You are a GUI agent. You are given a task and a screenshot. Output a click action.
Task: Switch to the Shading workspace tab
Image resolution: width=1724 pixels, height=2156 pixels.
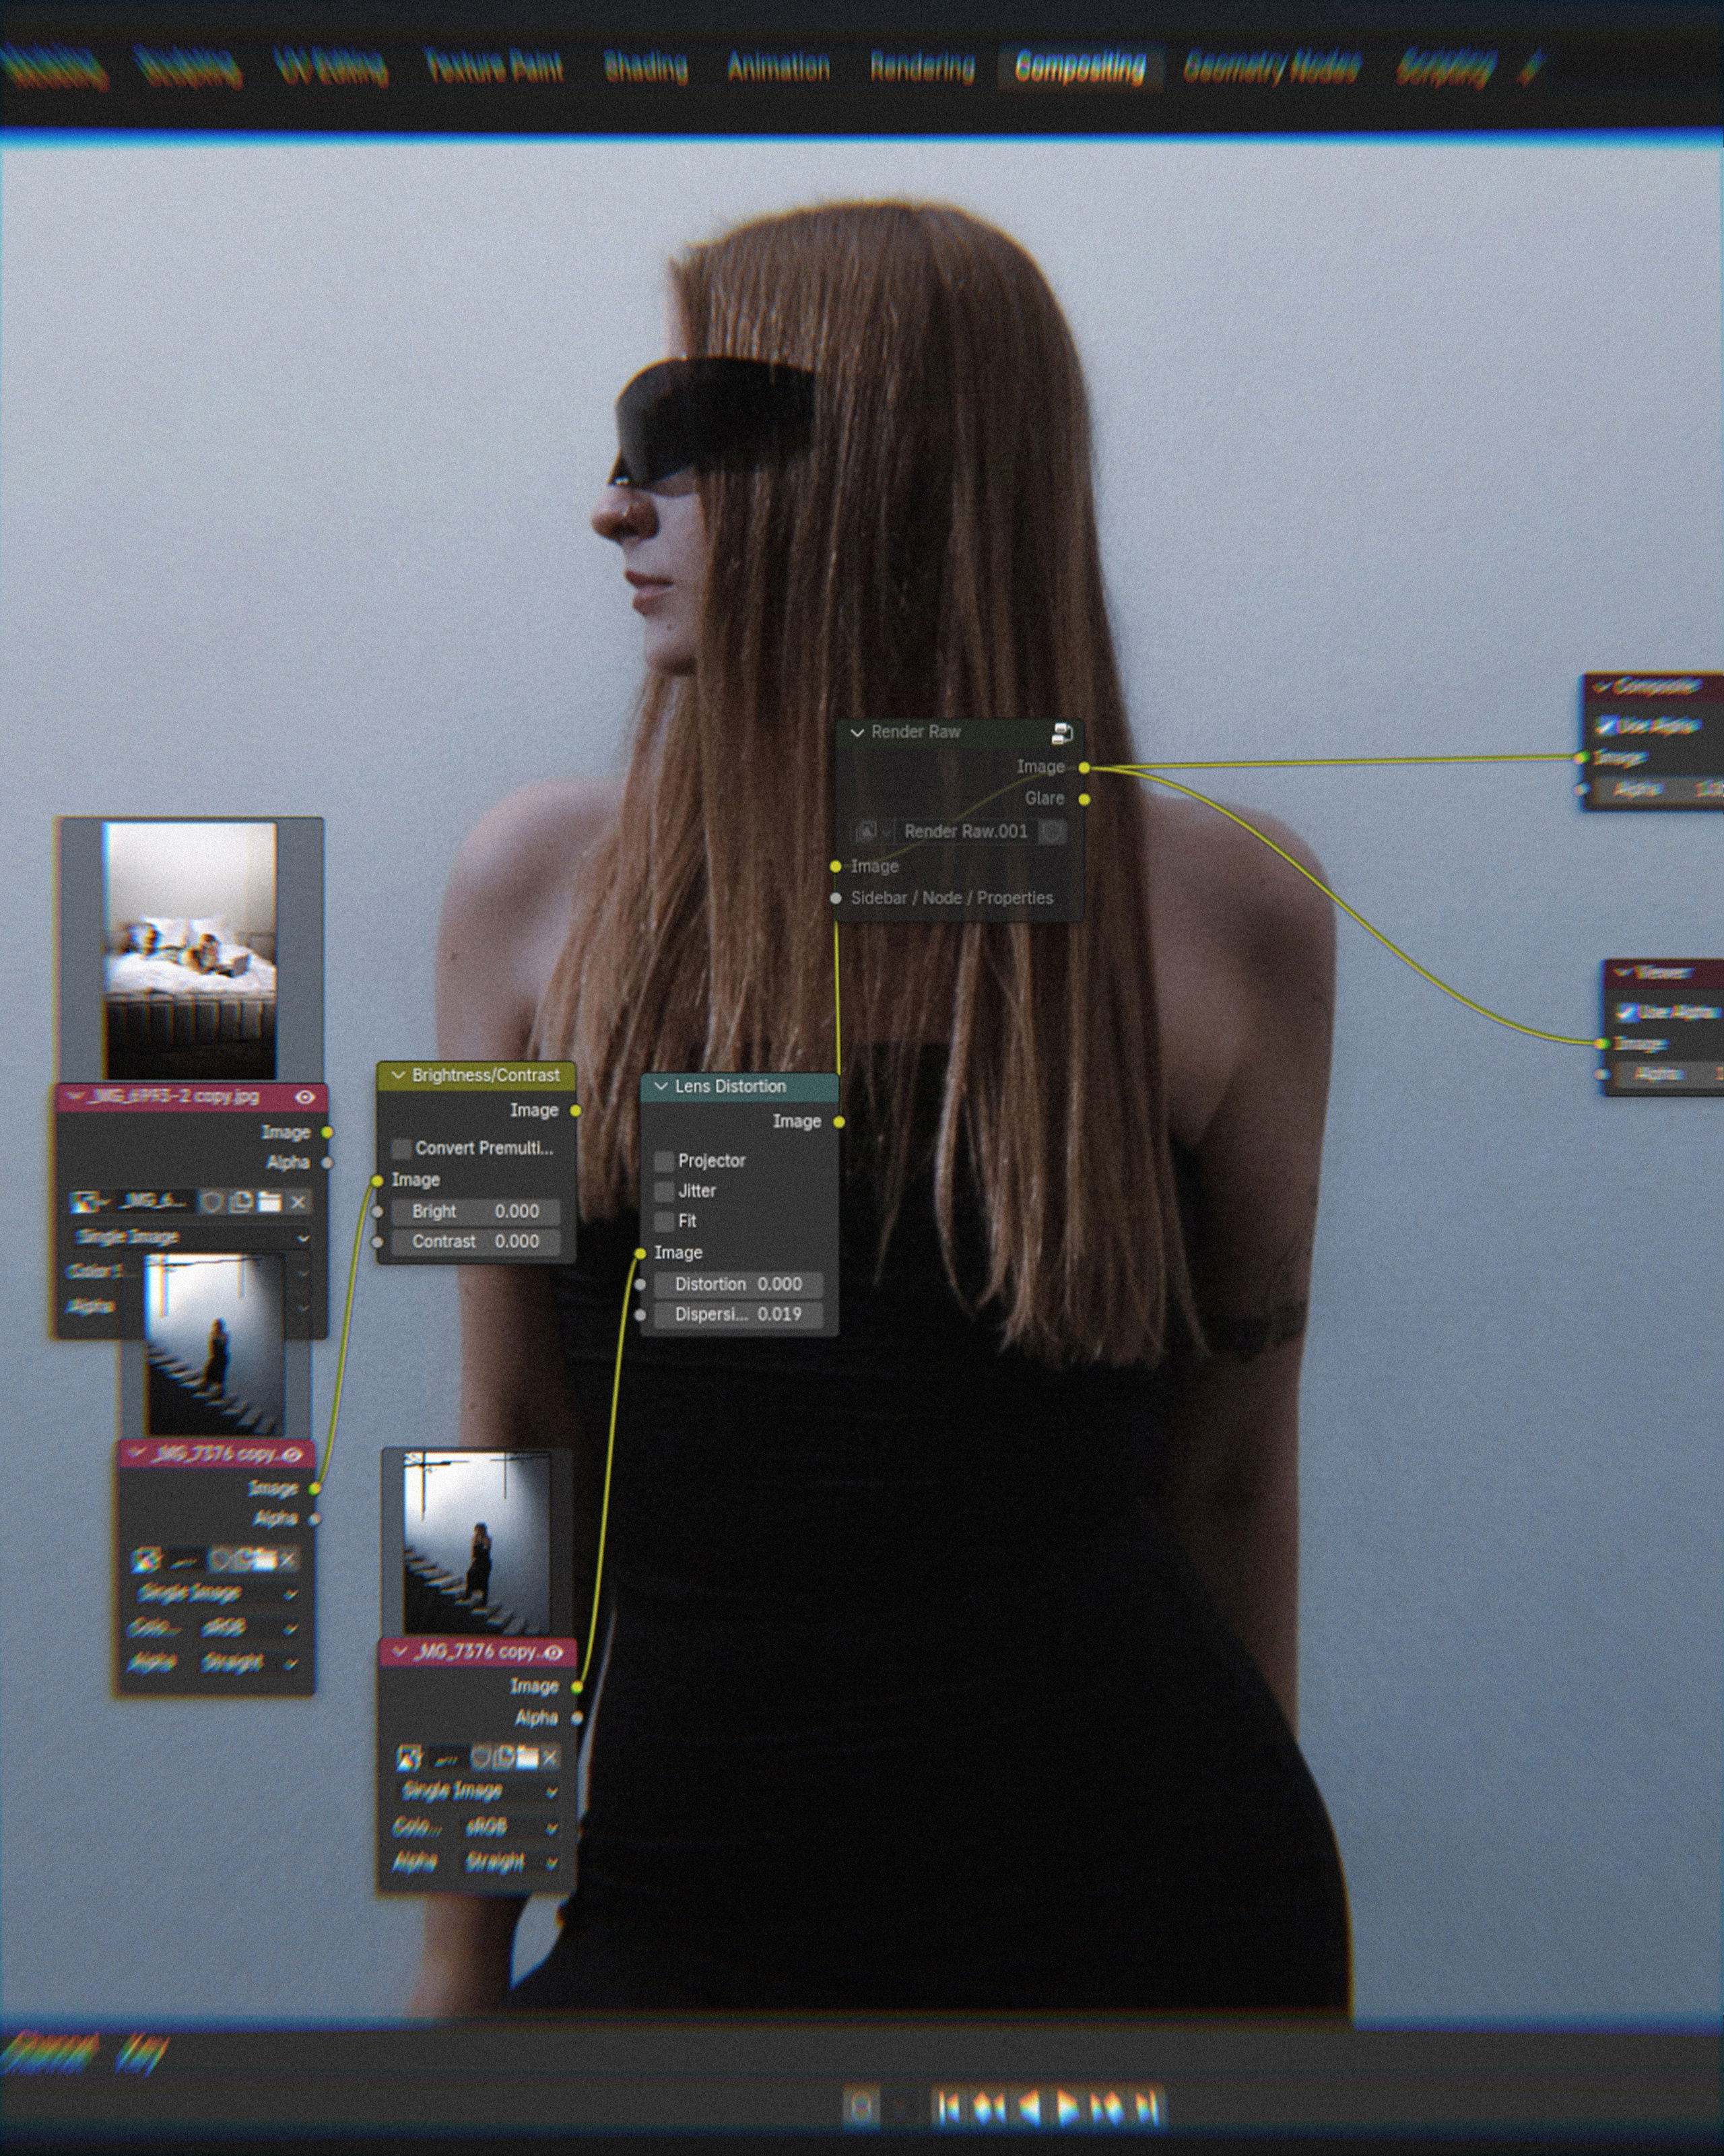pyautogui.click(x=645, y=68)
